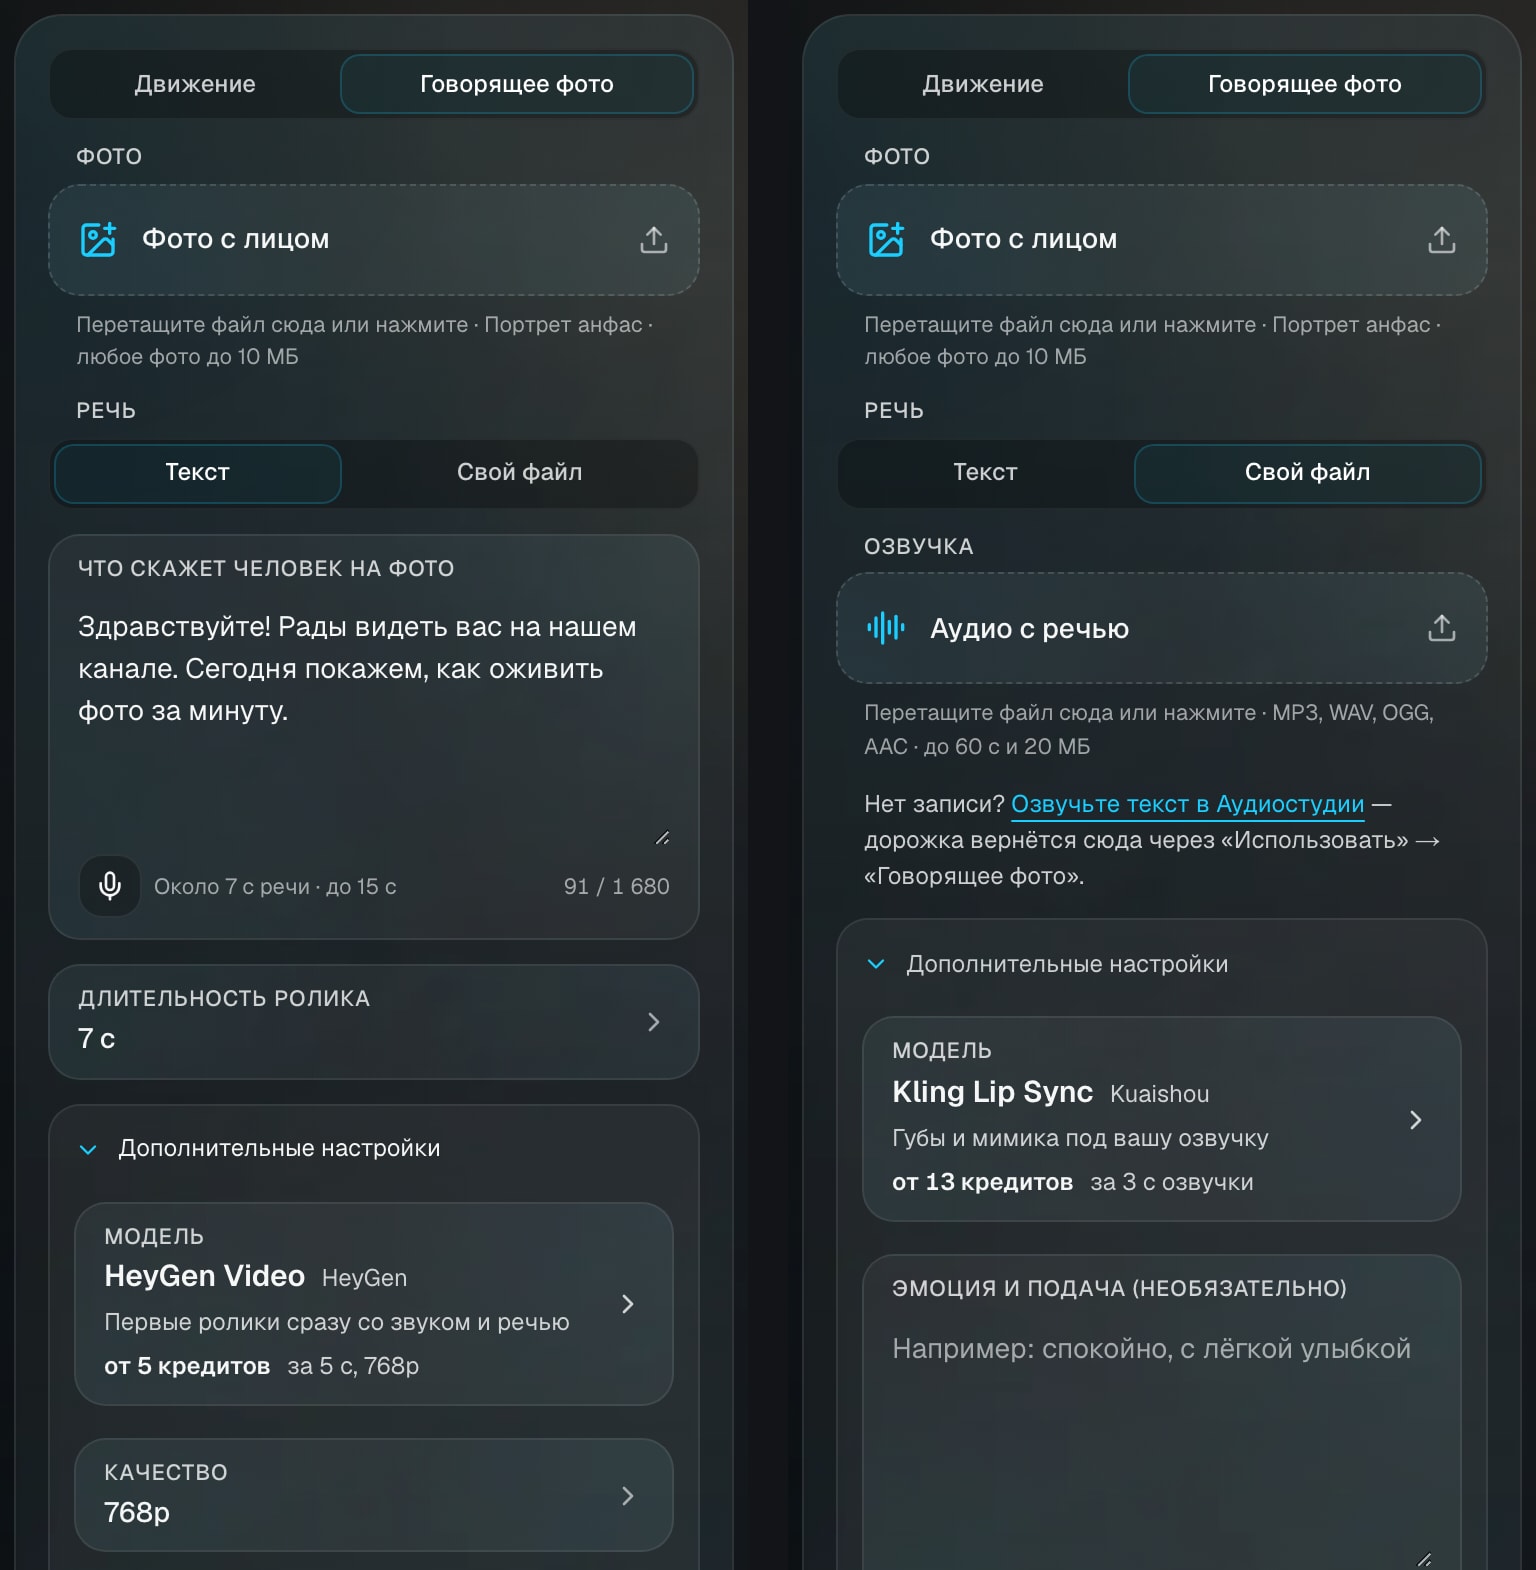Click into the speech text starting with Здравствуйте
Viewport: 1536px width, 1570px height.
358,669
